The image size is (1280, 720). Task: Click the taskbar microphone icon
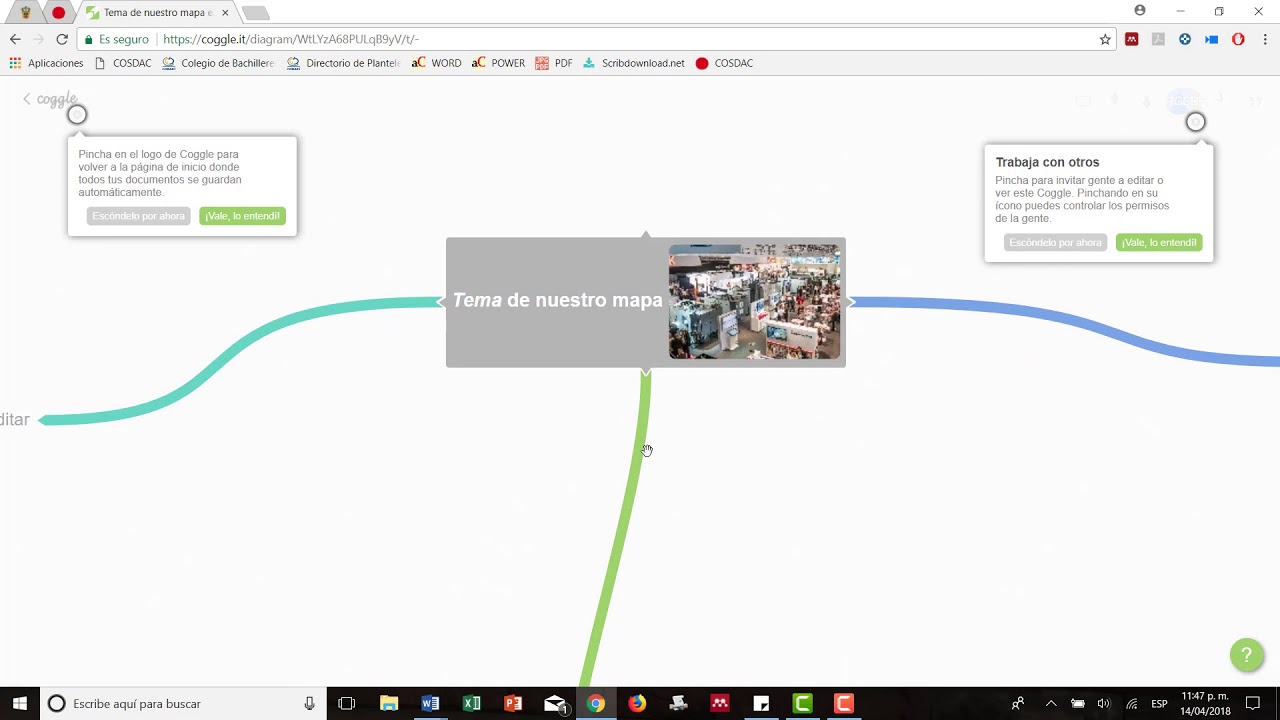pos(310,704)
